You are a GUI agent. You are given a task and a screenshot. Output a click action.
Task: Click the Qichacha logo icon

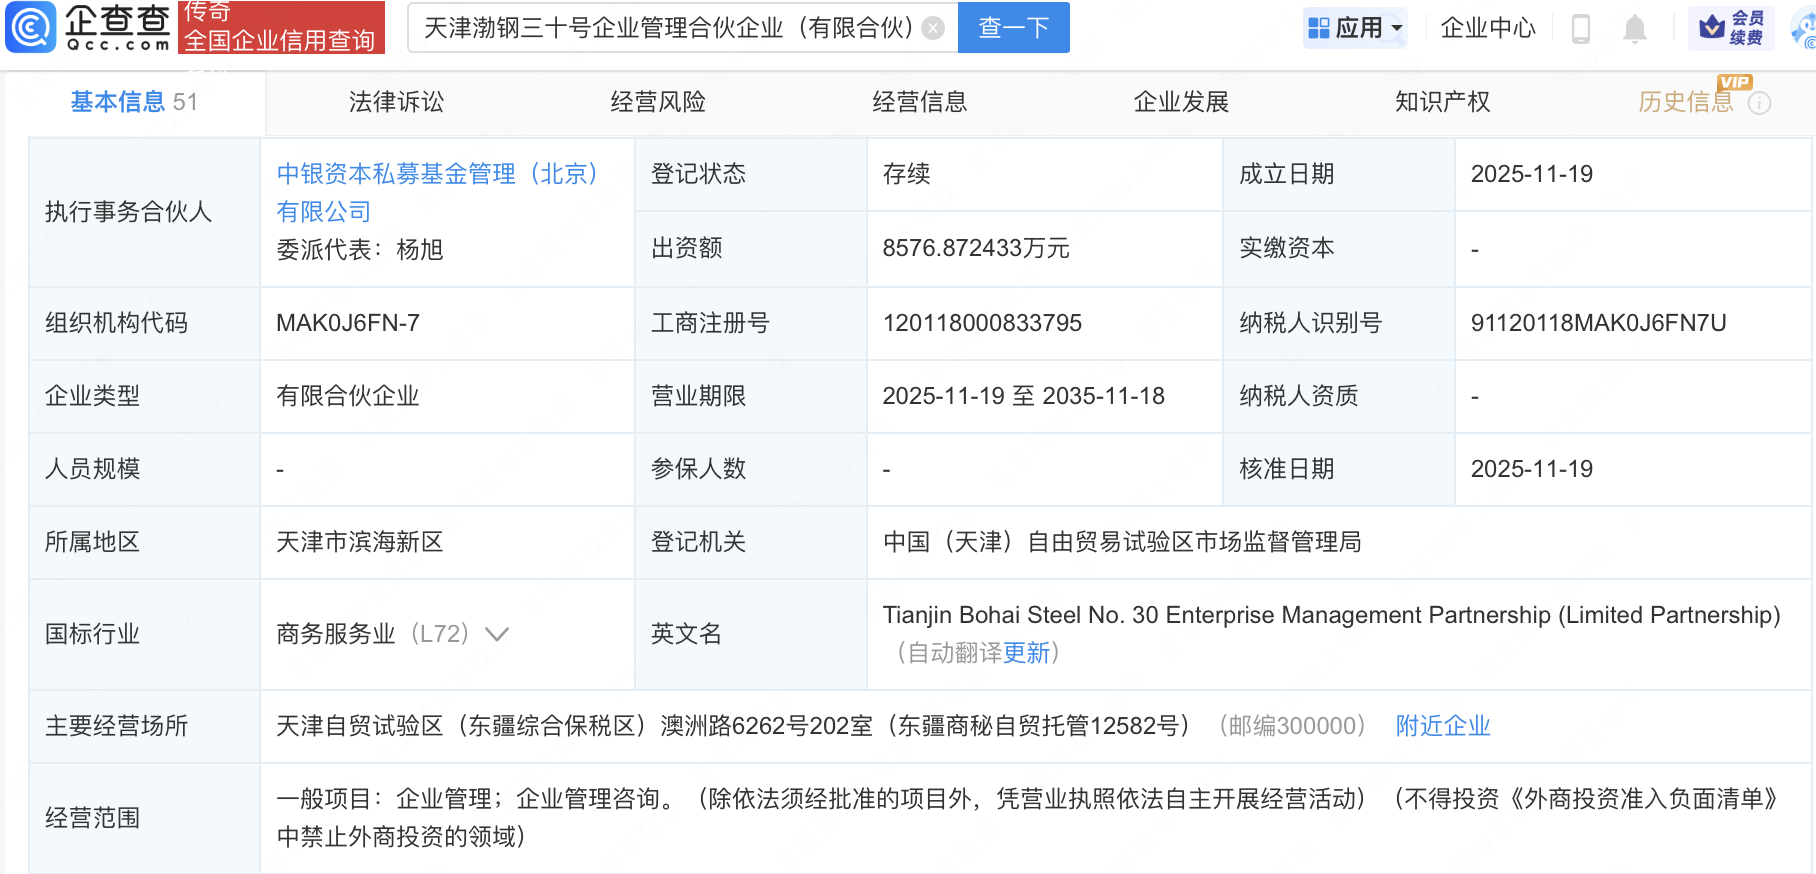31,27
